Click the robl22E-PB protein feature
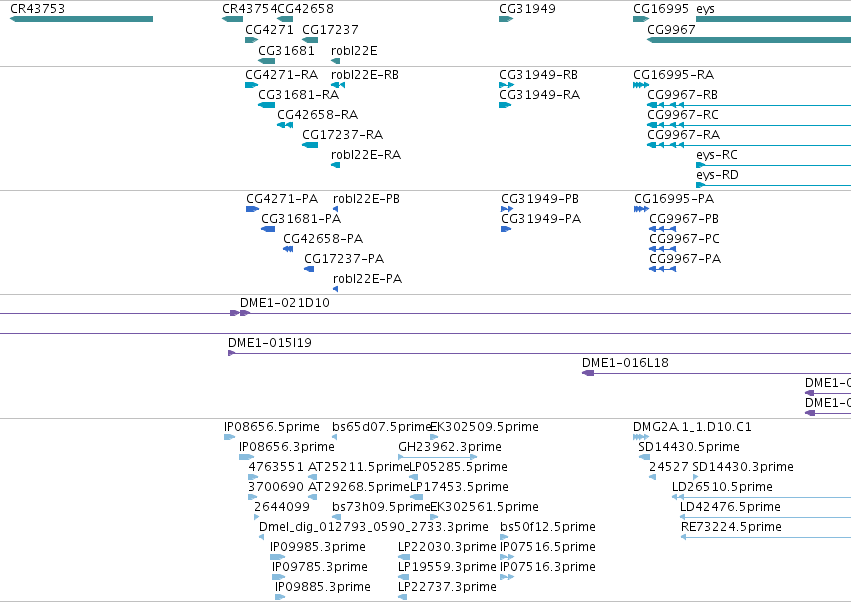Screen dimensions: 851x602 click(335, 209)
